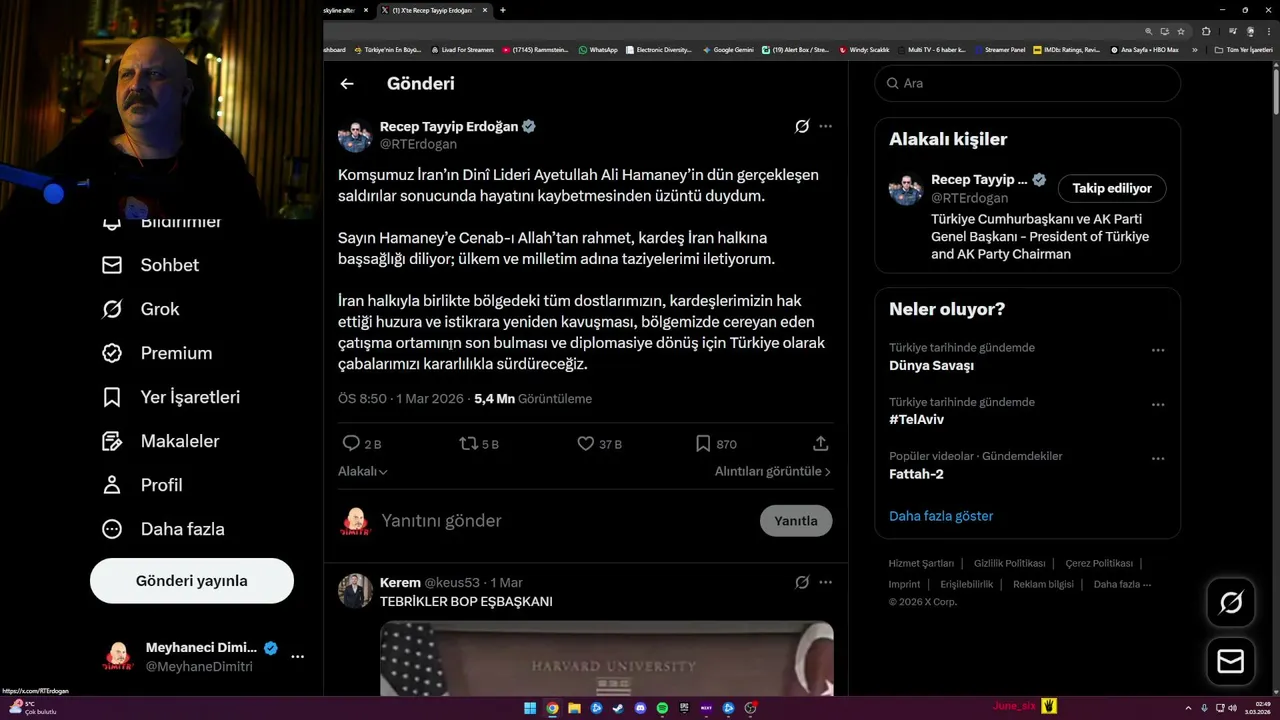Open the floating messages envelope button
The image size is (1280, 720).
point(1231,662)
